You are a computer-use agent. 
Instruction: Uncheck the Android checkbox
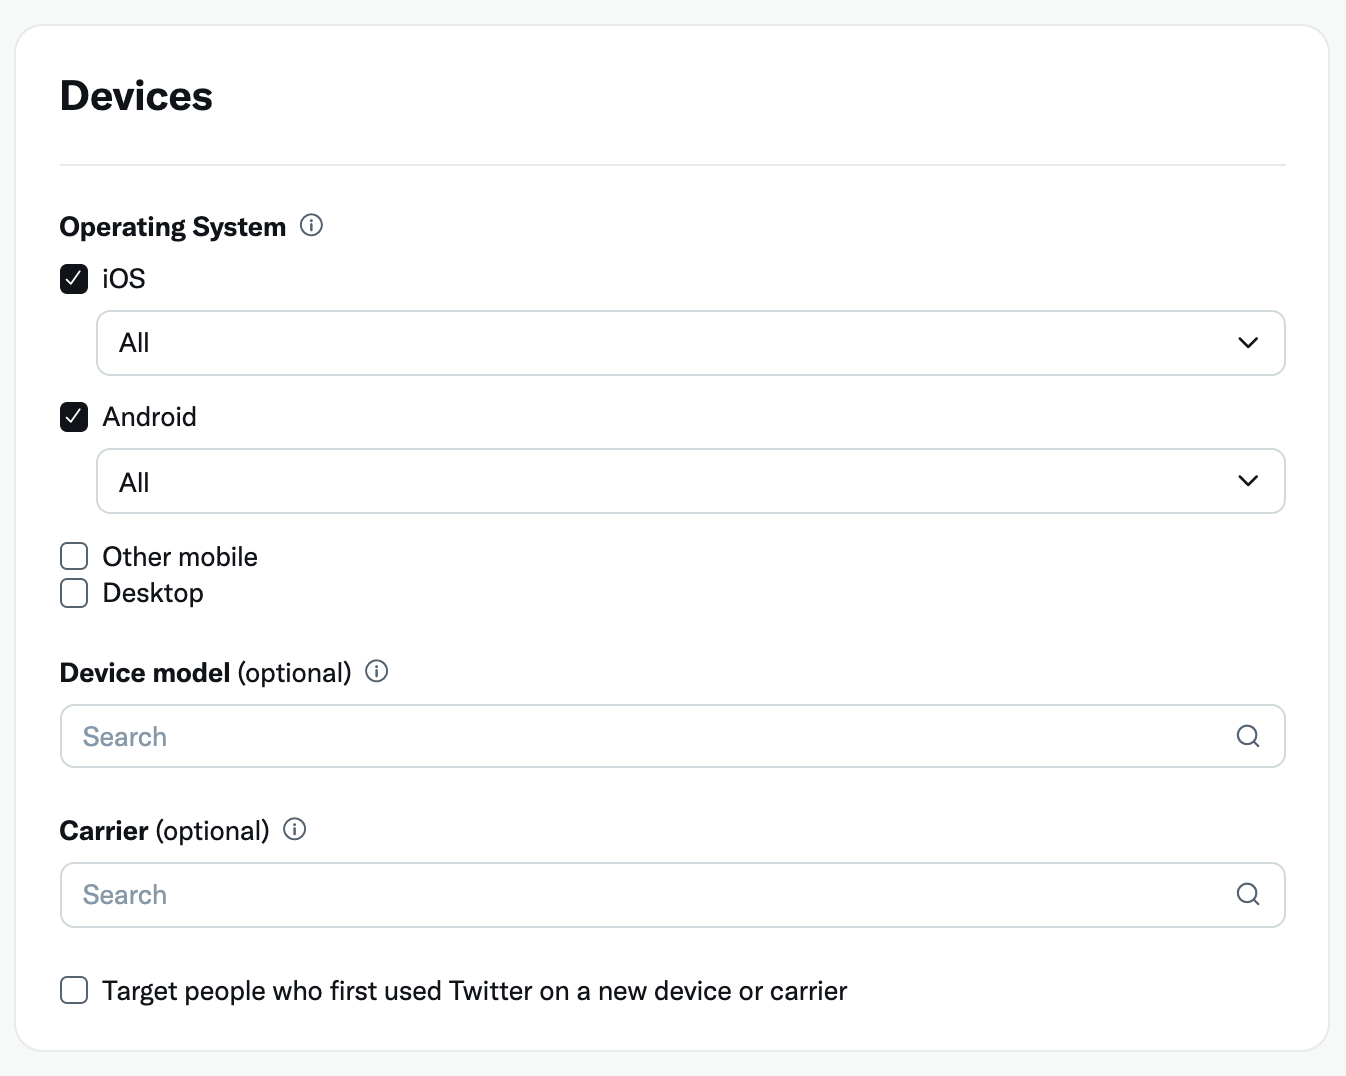pos(74,416)
